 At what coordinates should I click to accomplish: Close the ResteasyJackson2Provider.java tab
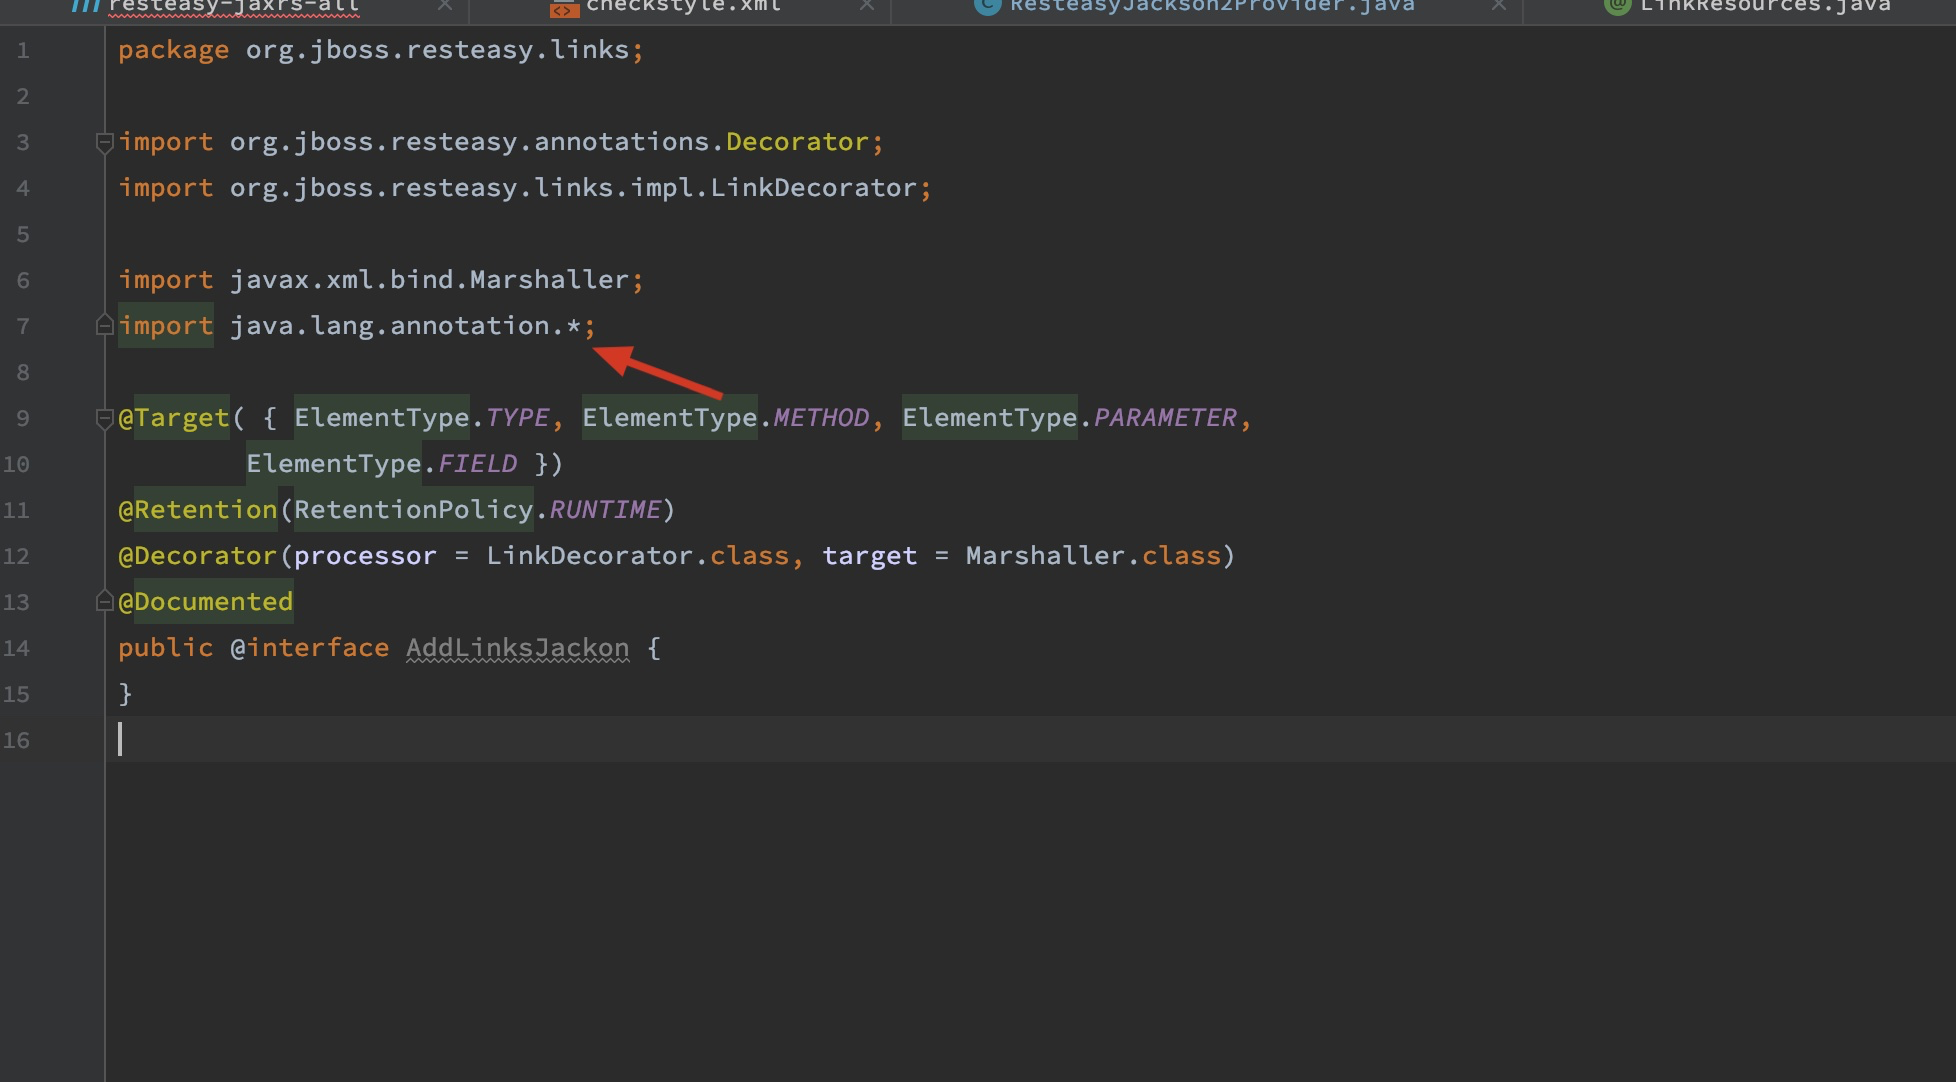1498,6
